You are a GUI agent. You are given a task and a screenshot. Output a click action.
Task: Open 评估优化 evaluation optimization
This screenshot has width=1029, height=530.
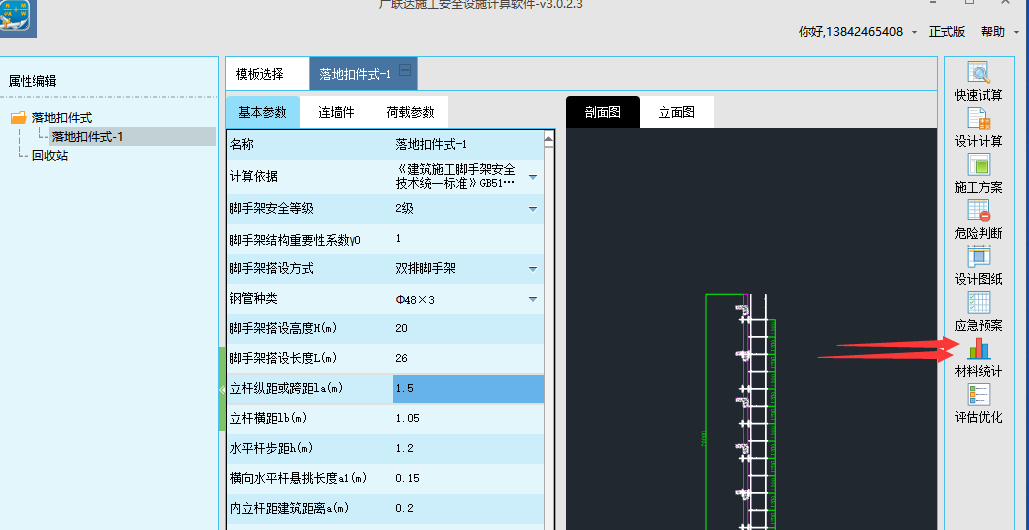978,404
